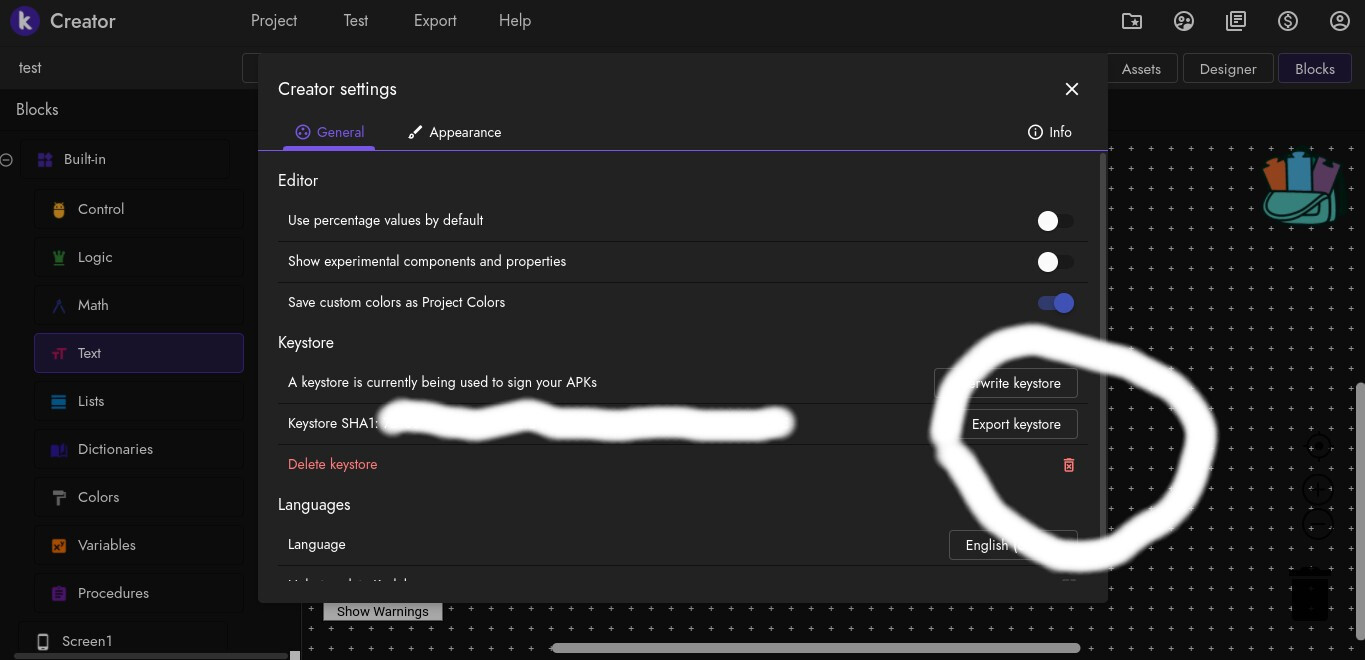Viewport: 1365px width, 660px height.
Task: Switch to the Blocks view button
Action: (x=1315, y=68)
